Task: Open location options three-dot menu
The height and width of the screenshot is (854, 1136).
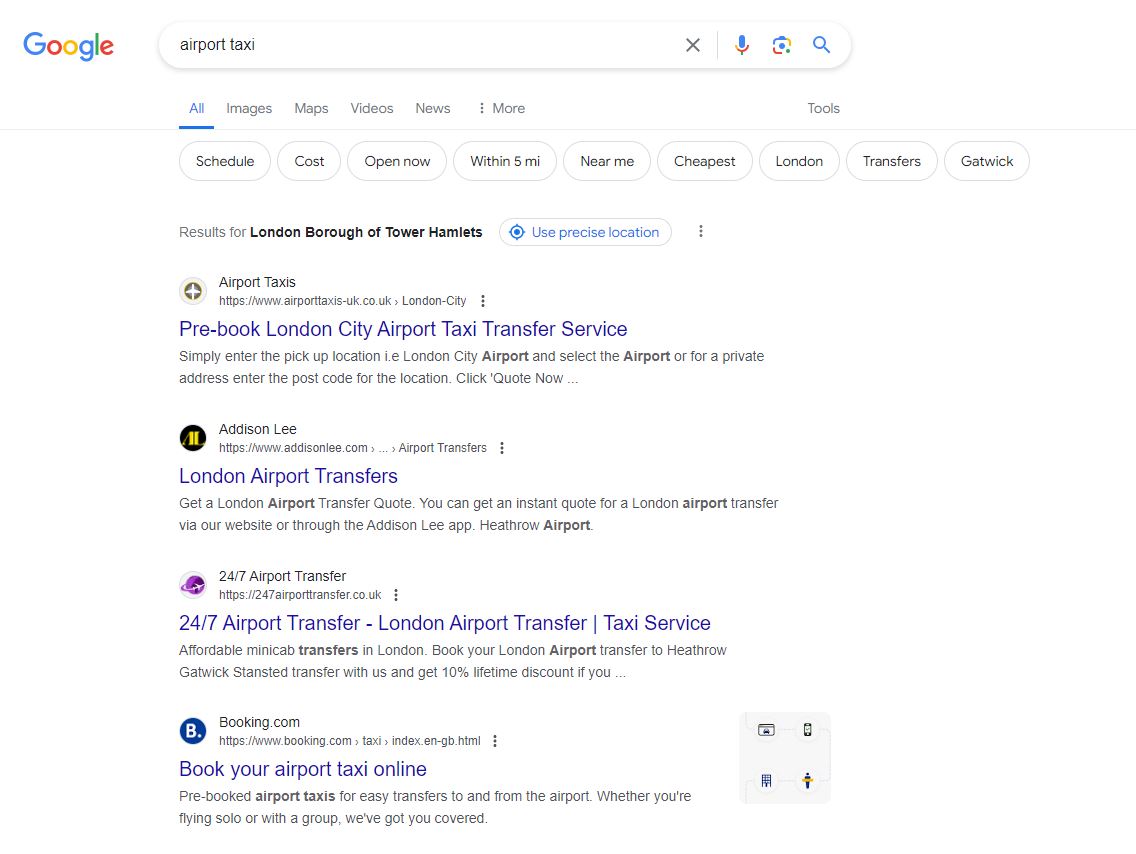Action: pyautogui.click(x=701, y=232)
